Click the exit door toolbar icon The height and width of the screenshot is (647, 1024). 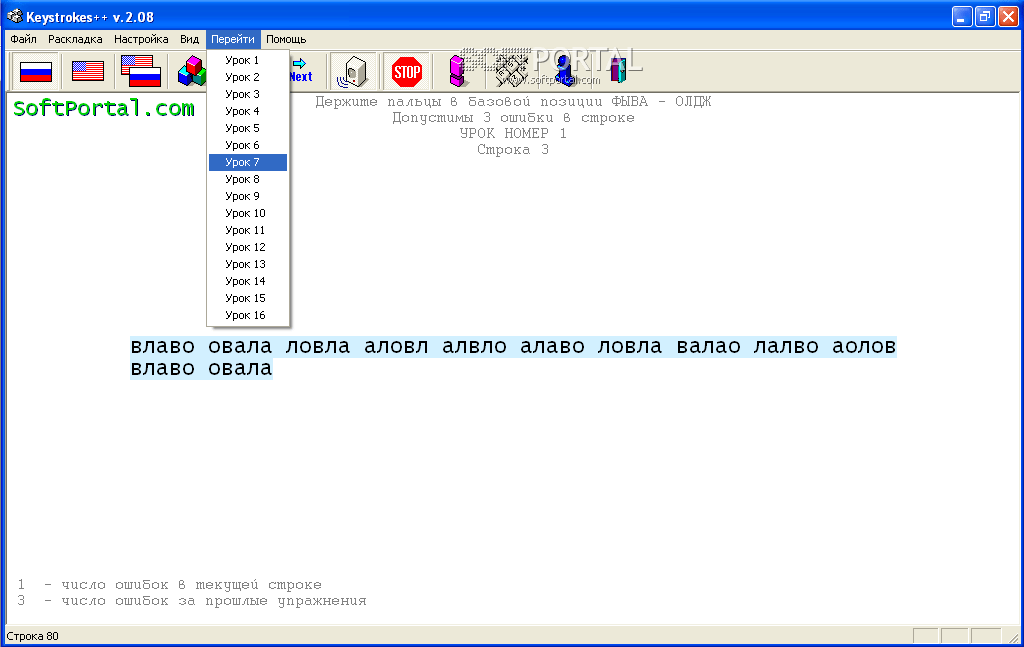tap(618, 71)
